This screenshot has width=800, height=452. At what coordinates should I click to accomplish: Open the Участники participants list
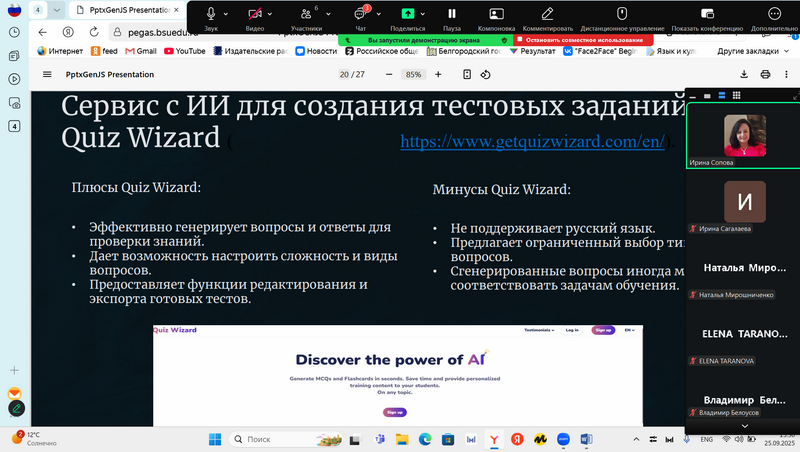[x=306, y=14]
